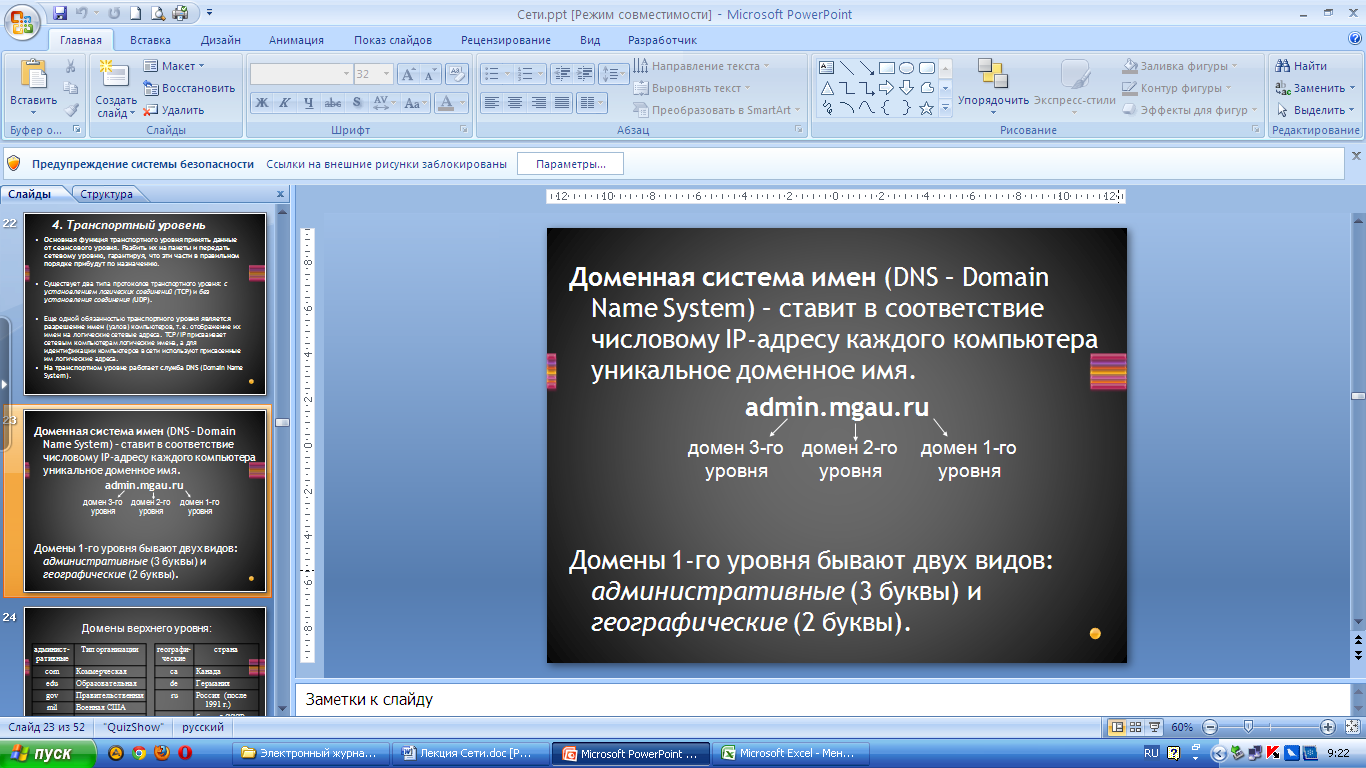Screen dimensions: 1366x768
Task: Open the Вставка ribbon tab
Action: click(x=150, y=40)
